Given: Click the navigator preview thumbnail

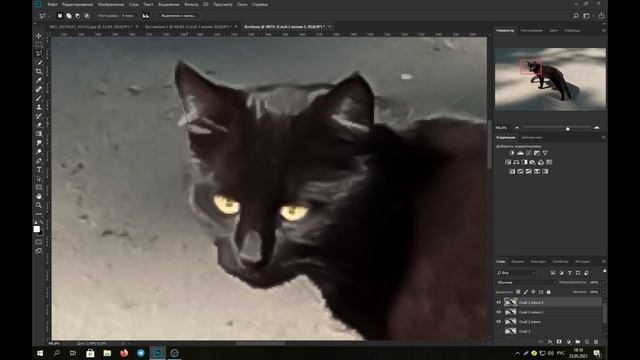Looking at the screenshot, I should [550, 79].
